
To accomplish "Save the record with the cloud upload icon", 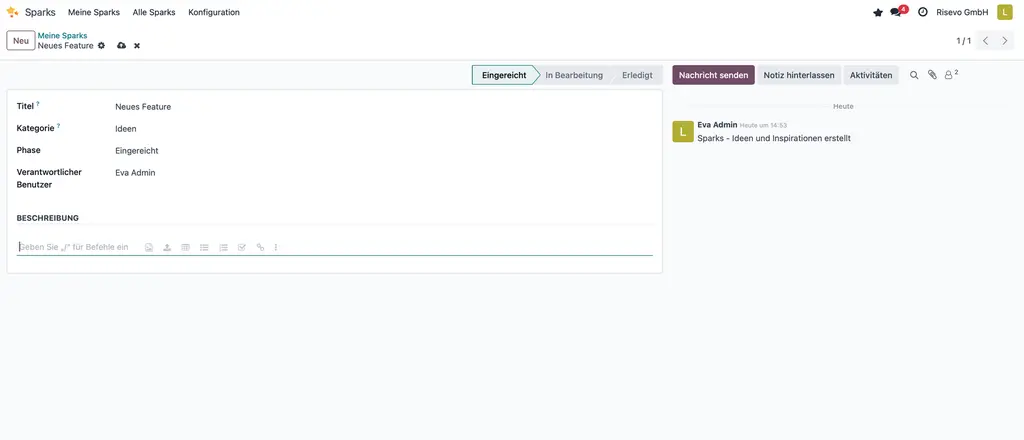I will click(x=121, y=46).
